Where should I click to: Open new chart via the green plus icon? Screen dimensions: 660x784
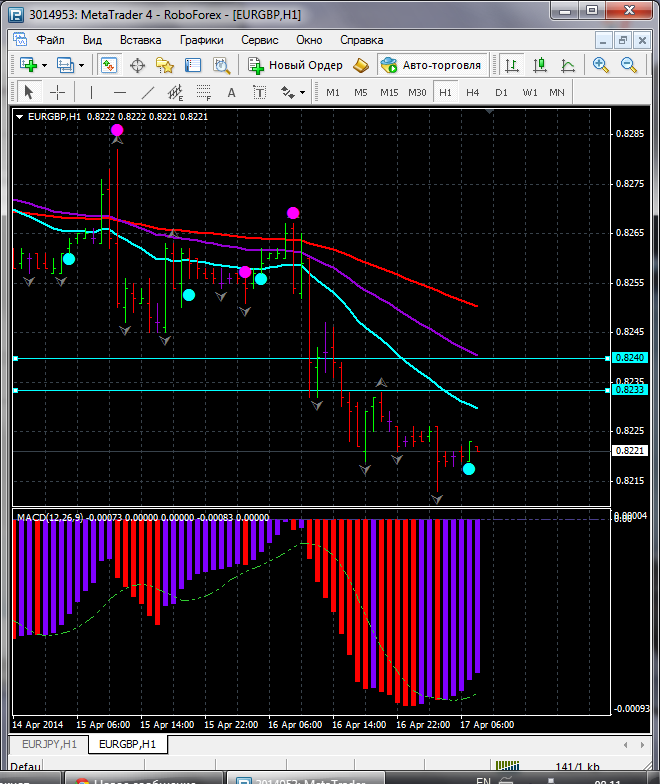[28, 65]
